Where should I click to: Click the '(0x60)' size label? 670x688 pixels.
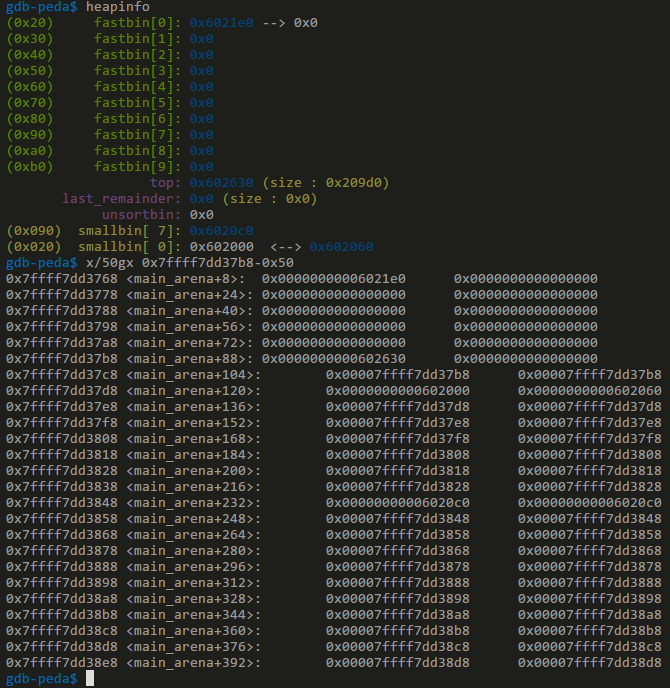point(30,87)
